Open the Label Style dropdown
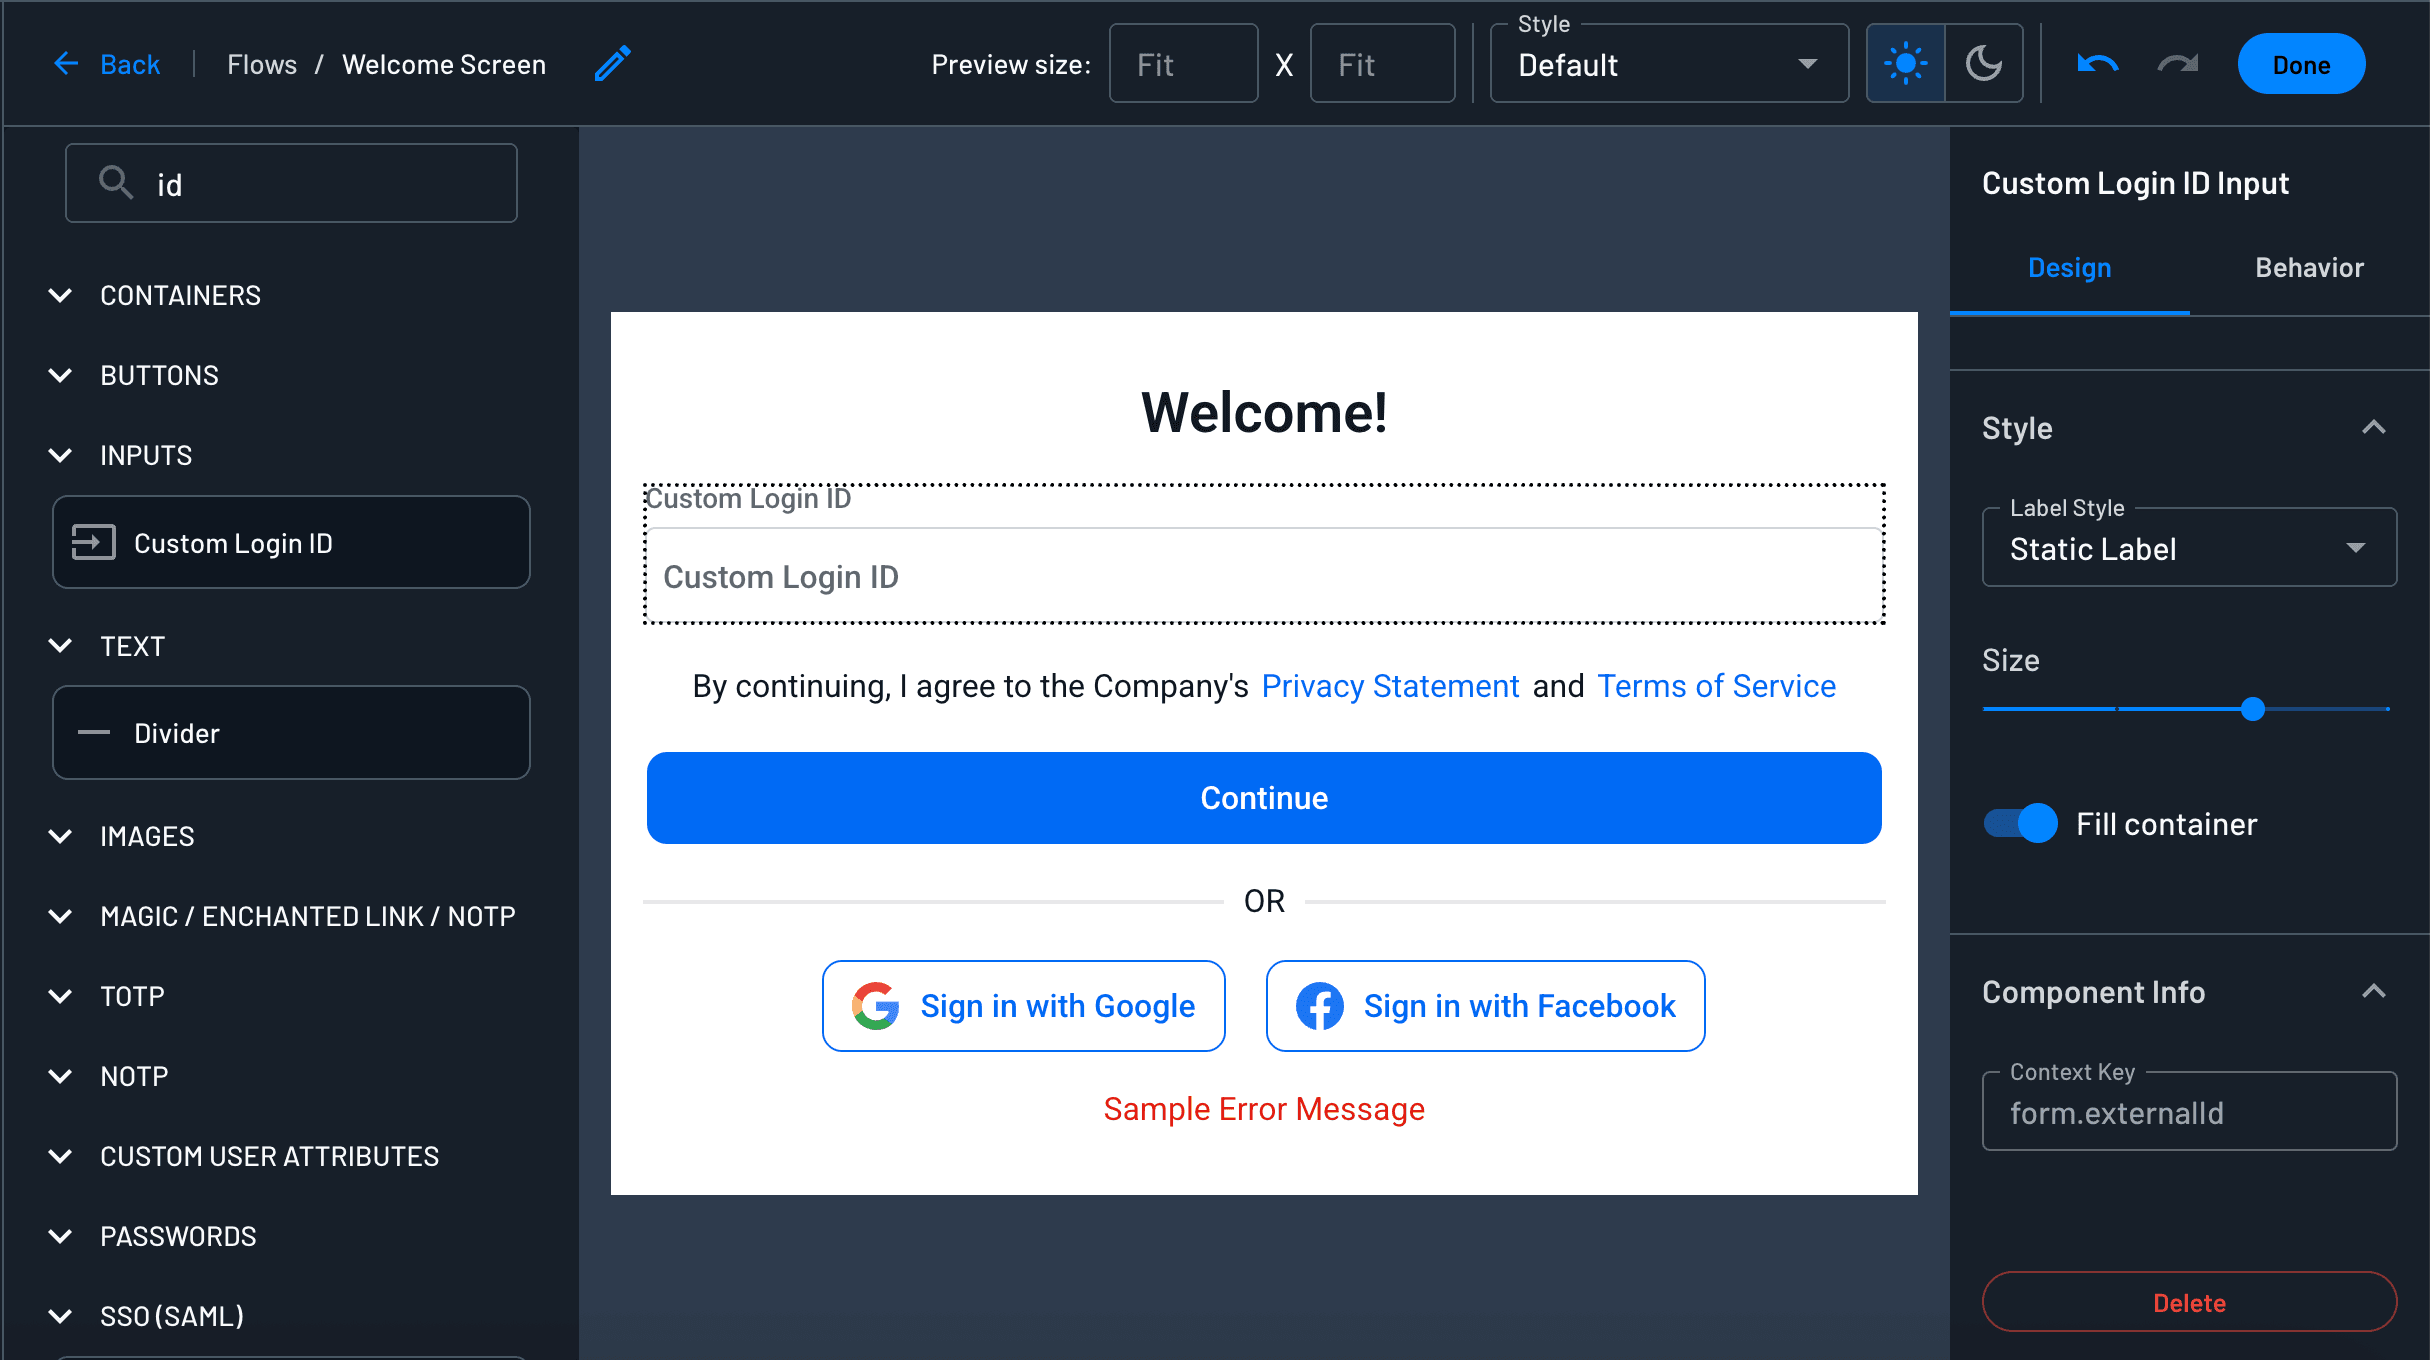Image resolution: width=2430 pixels, height=1360 pixels. tap(2188, 548)
